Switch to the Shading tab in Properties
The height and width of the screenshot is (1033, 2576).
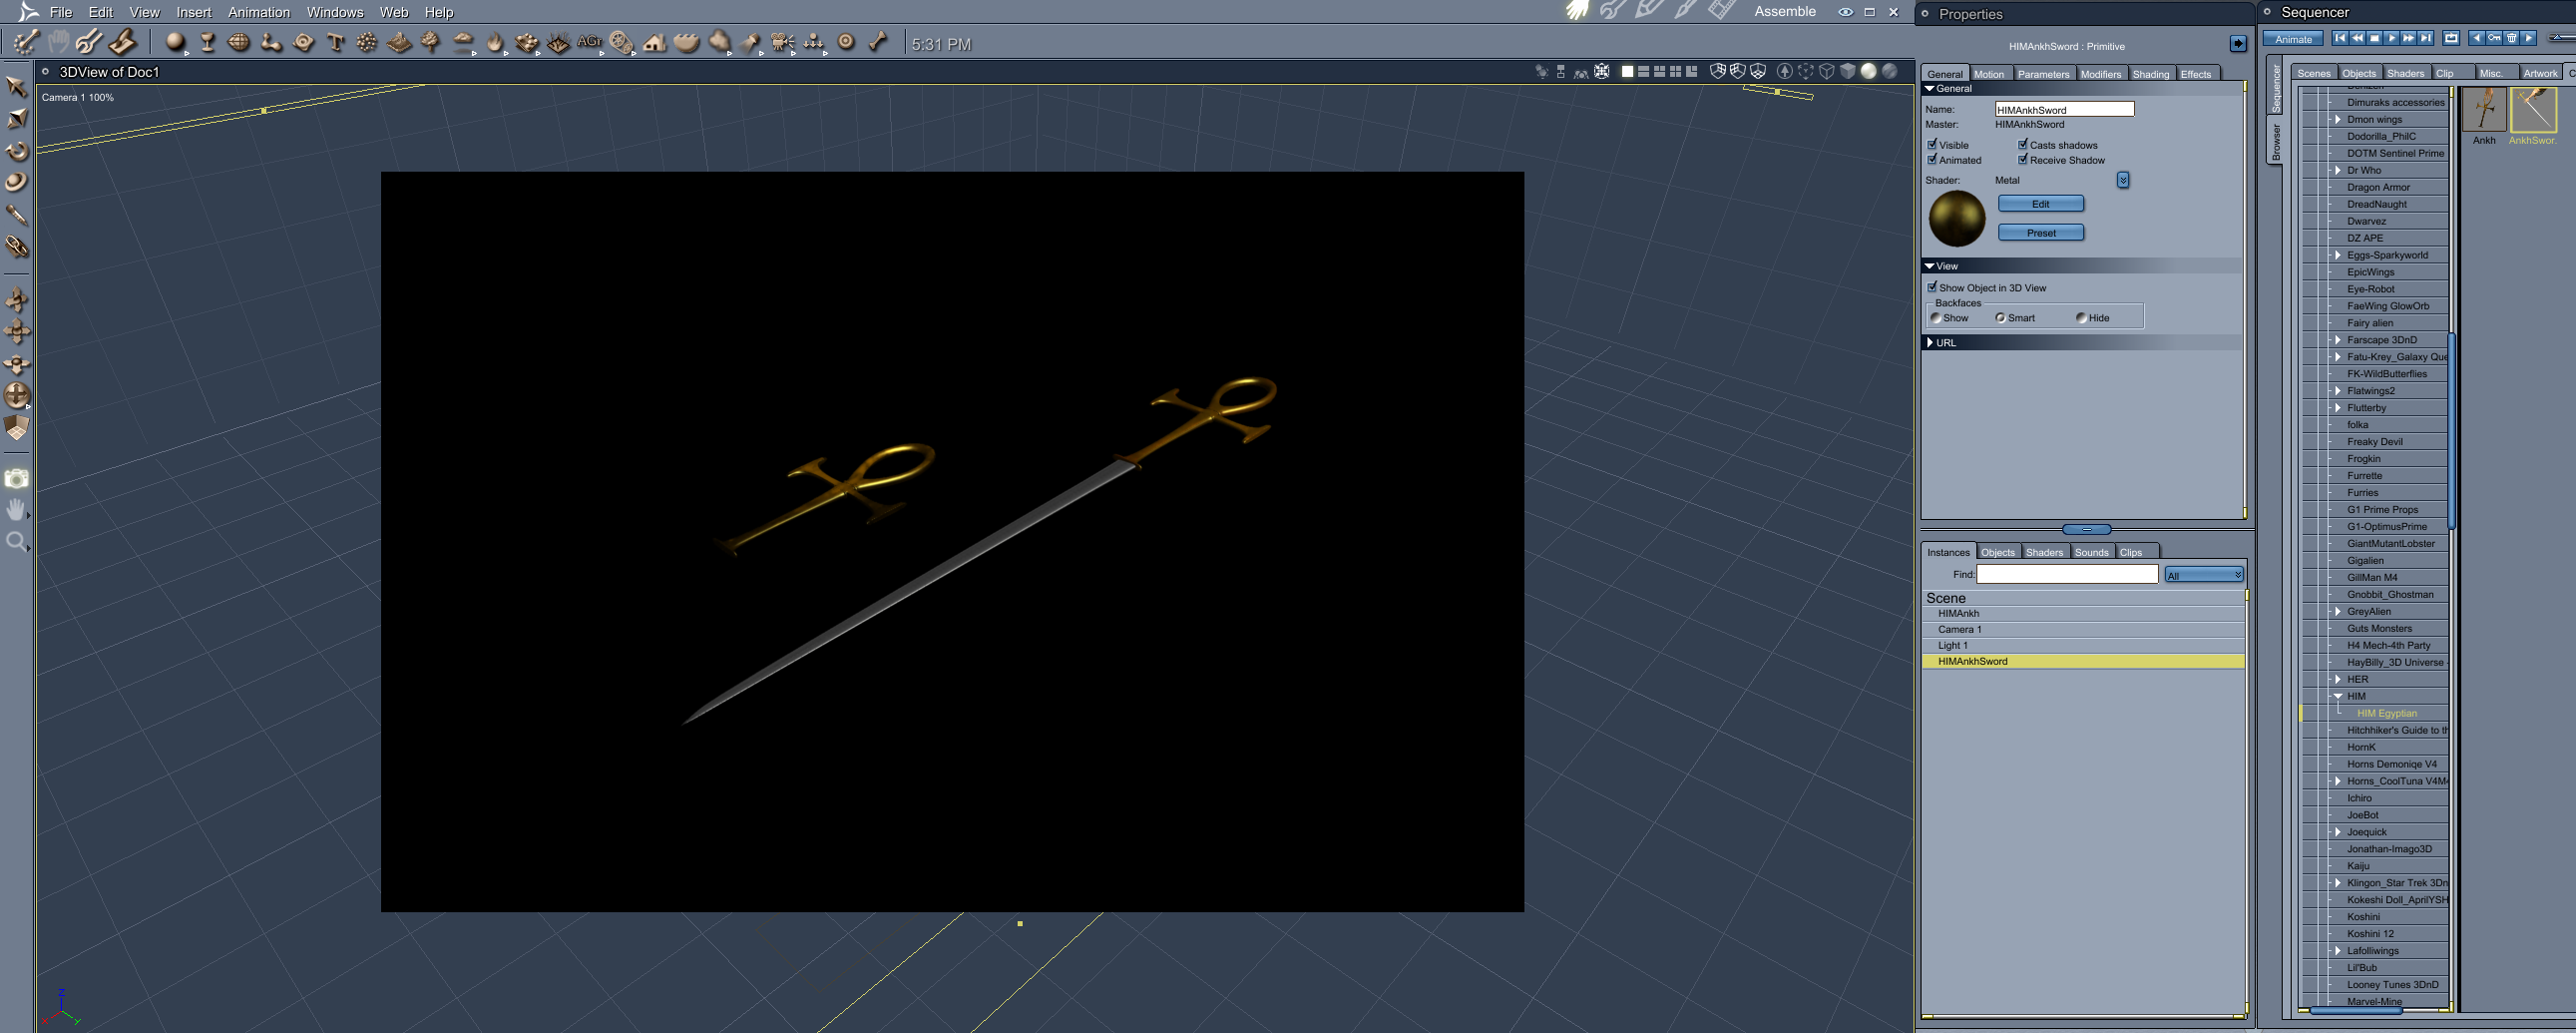click(2151, 74)
